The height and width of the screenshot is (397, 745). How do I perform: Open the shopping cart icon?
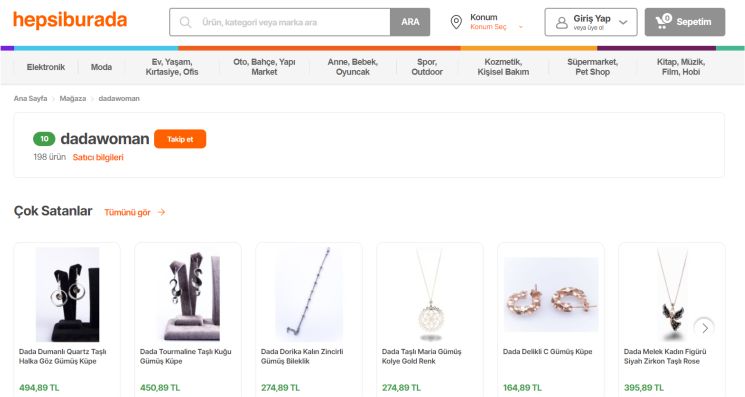tap(663, 21)
